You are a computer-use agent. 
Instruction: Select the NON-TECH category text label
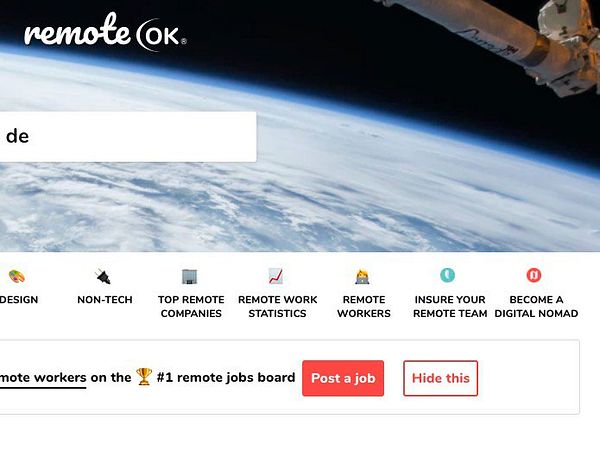(105, 300)
